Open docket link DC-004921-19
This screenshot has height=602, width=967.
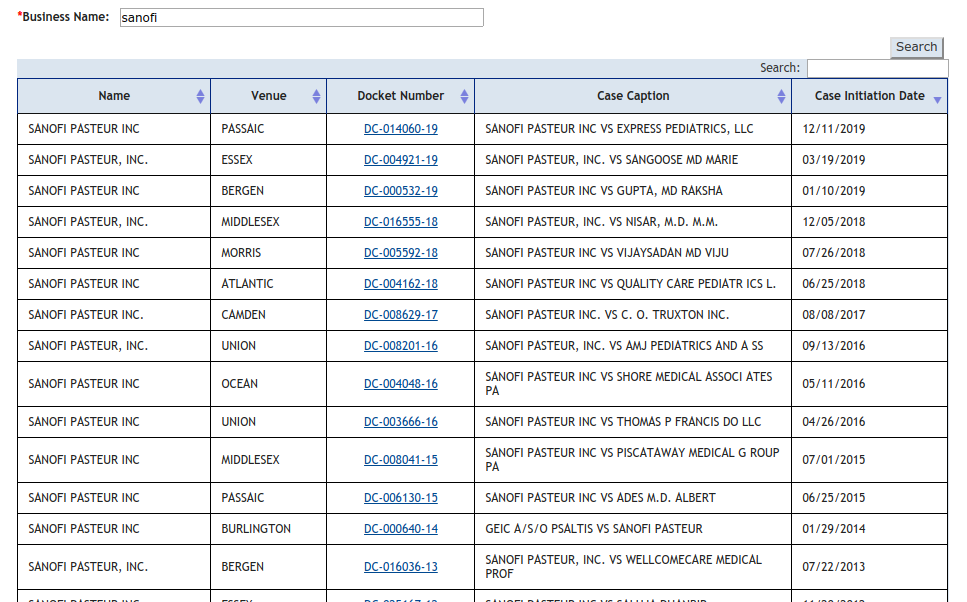click(x=401, y=160)
